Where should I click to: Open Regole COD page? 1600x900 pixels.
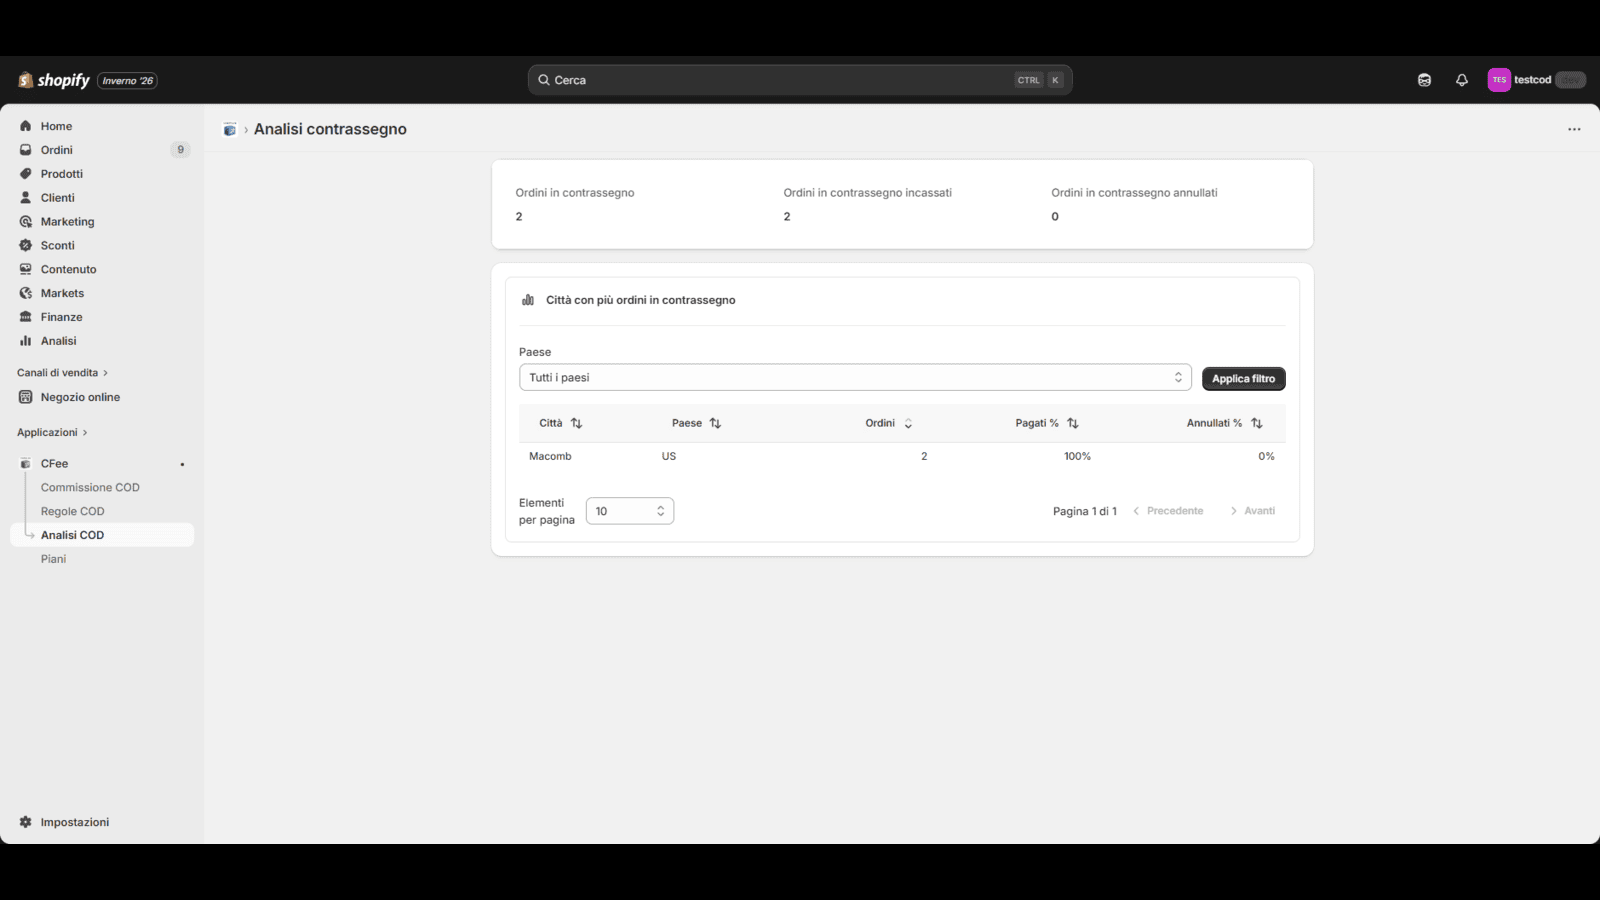73,512
